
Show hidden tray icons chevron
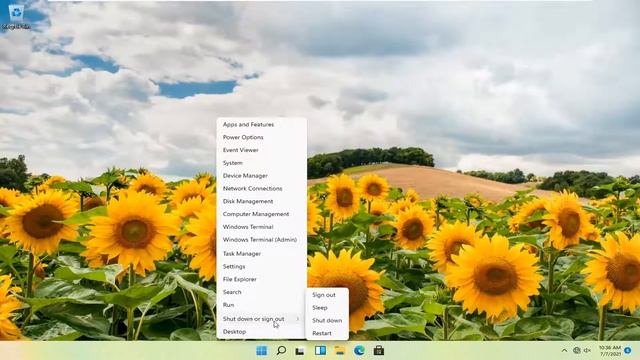[x=564, y=351]
